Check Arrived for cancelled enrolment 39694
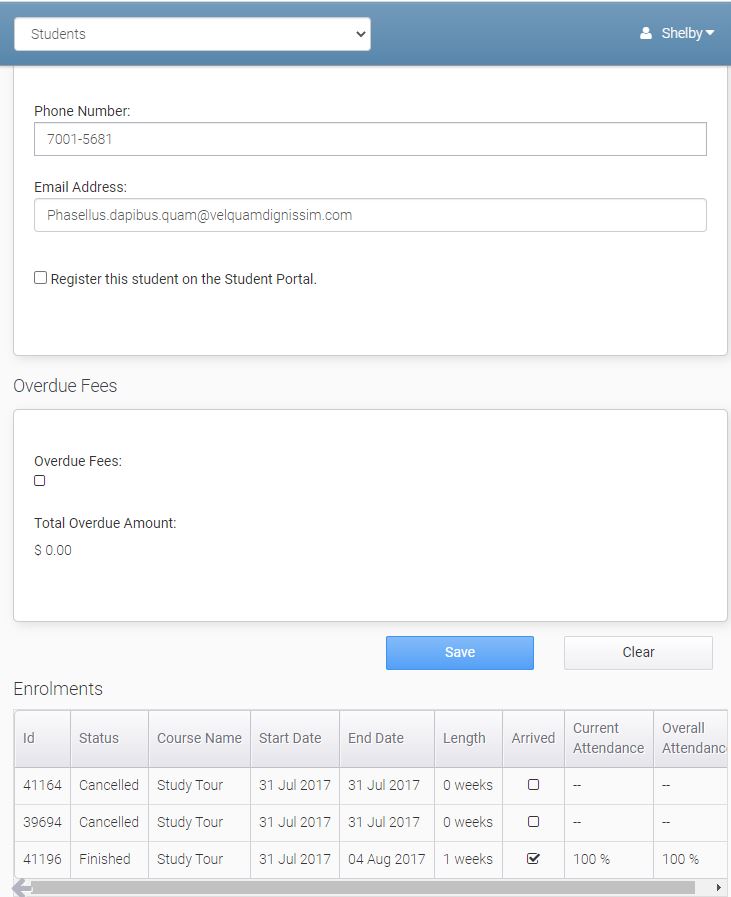The image size is (731, 897). [x=533, y=822]
